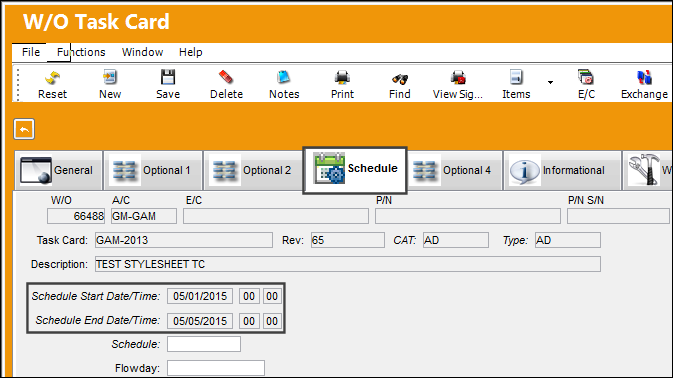Select the Informational tab

(x=562, y=170)
